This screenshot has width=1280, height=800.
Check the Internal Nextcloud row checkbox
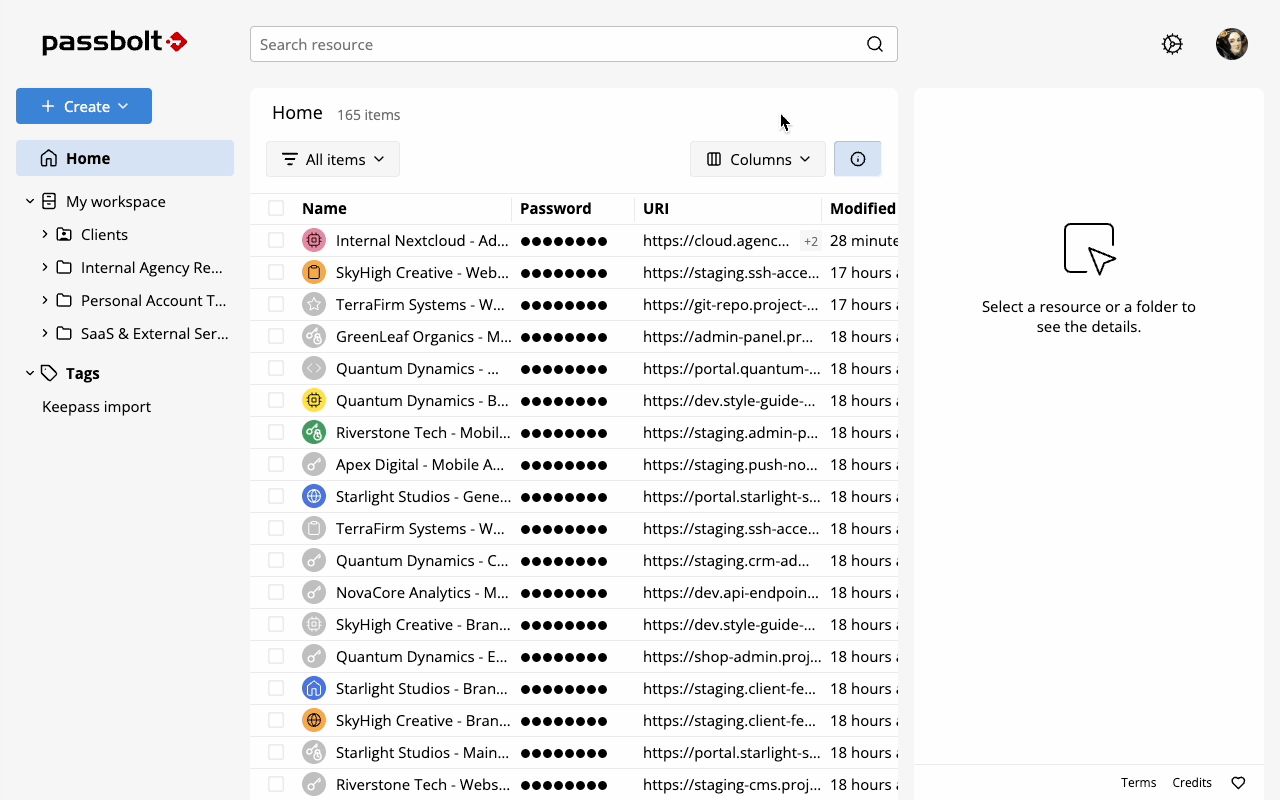(276, 240)
